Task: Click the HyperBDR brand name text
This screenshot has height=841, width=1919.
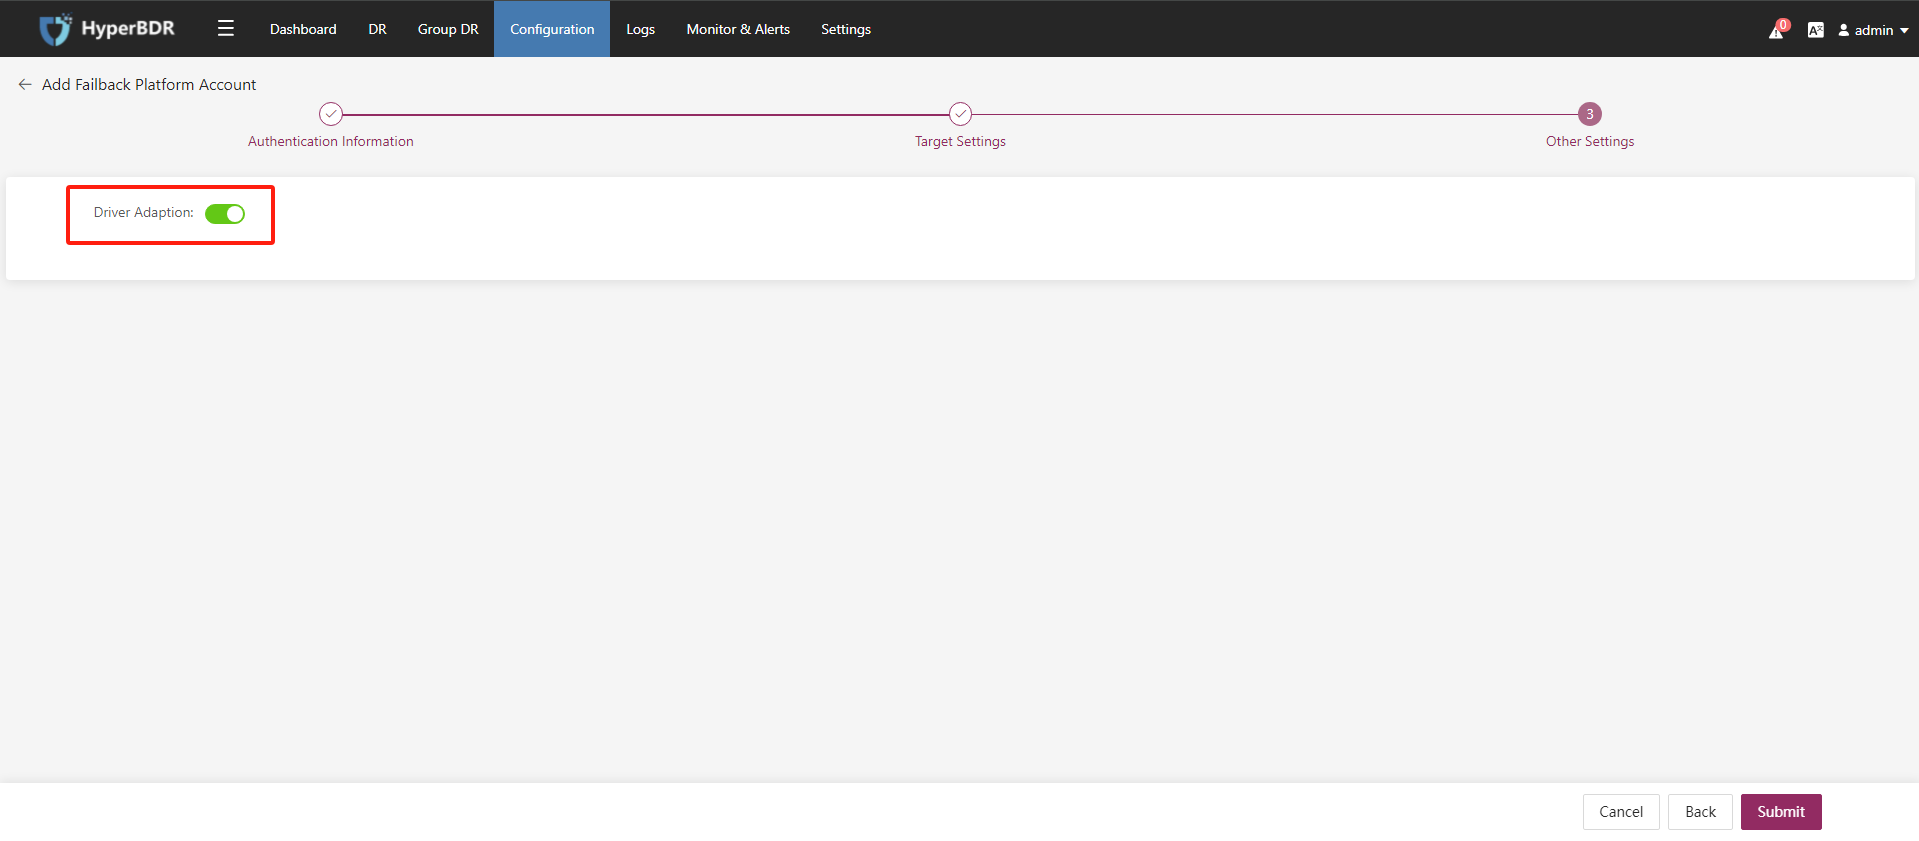Action: coord(128,28)
